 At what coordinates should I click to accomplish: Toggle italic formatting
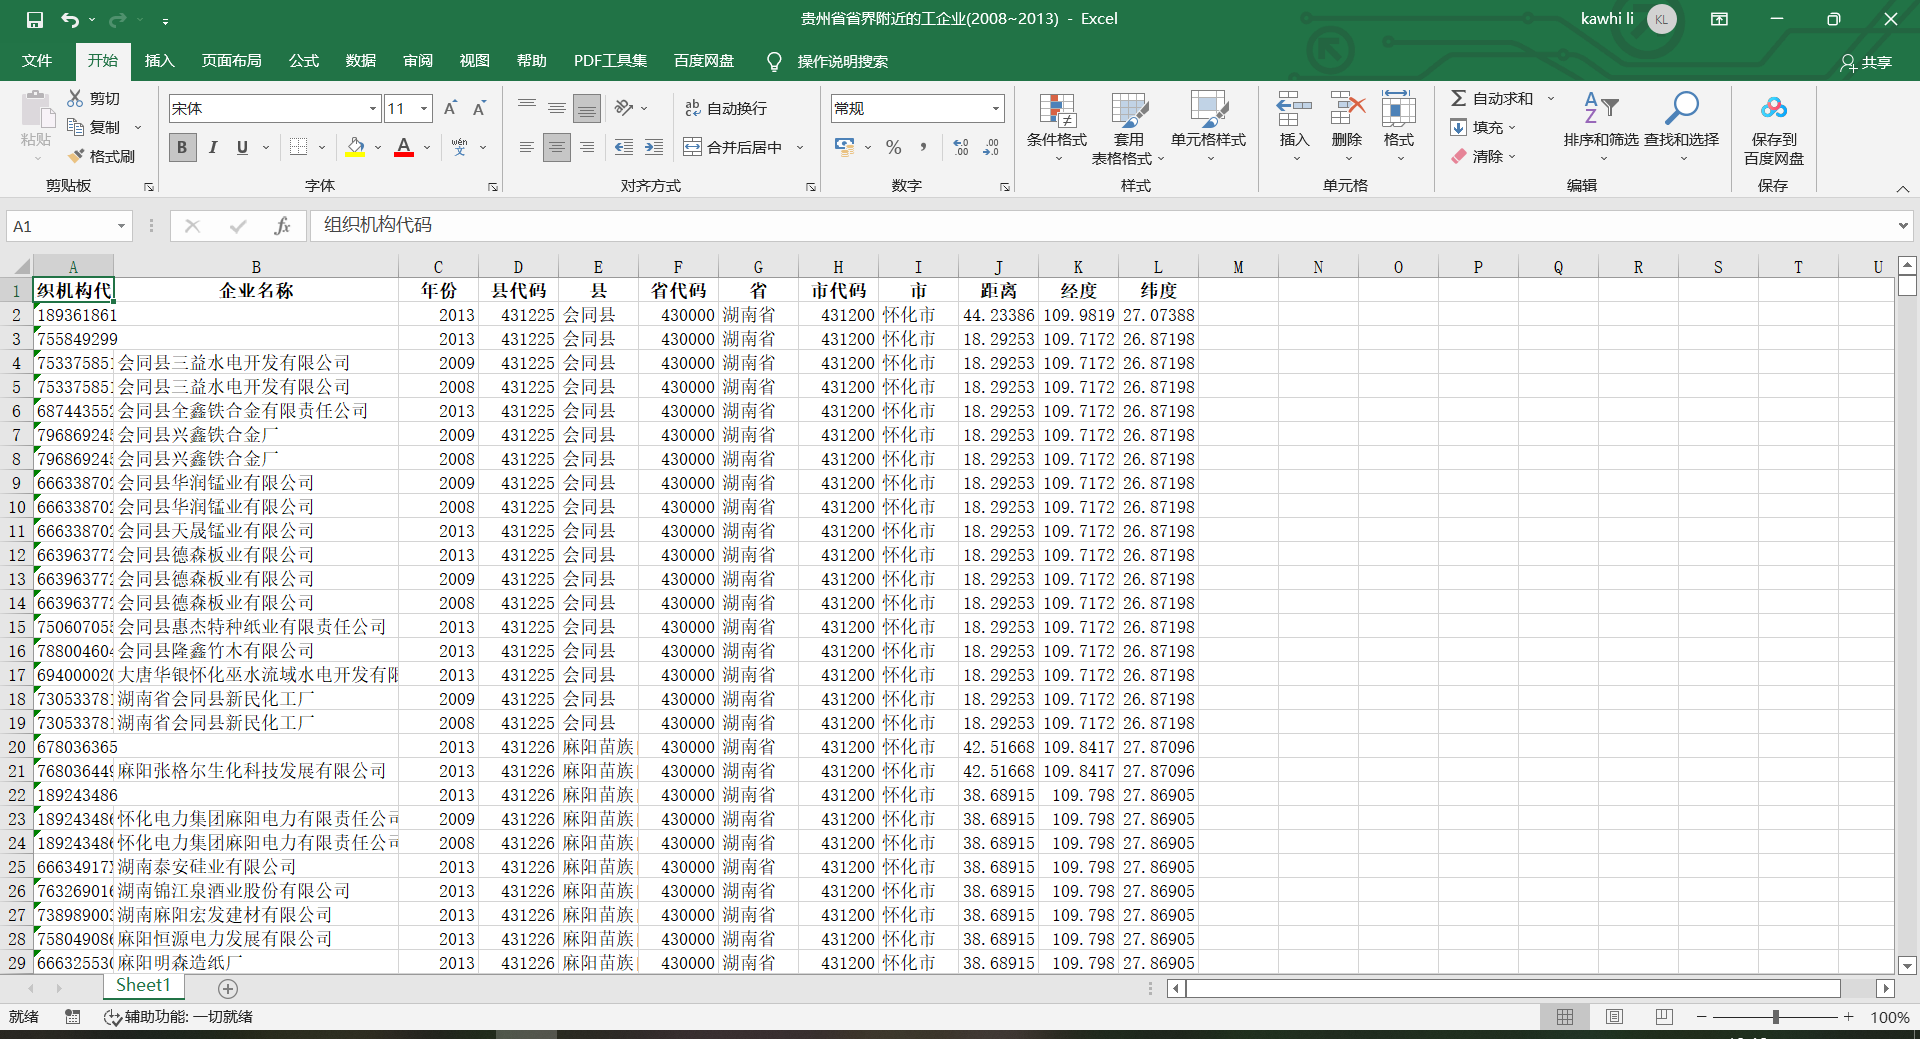(212, 147)
